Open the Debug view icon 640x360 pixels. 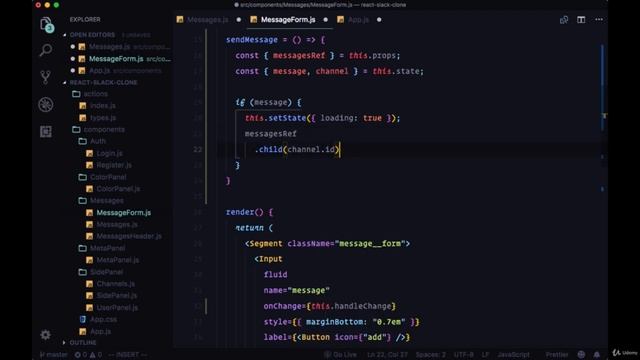tap(46, 104)
